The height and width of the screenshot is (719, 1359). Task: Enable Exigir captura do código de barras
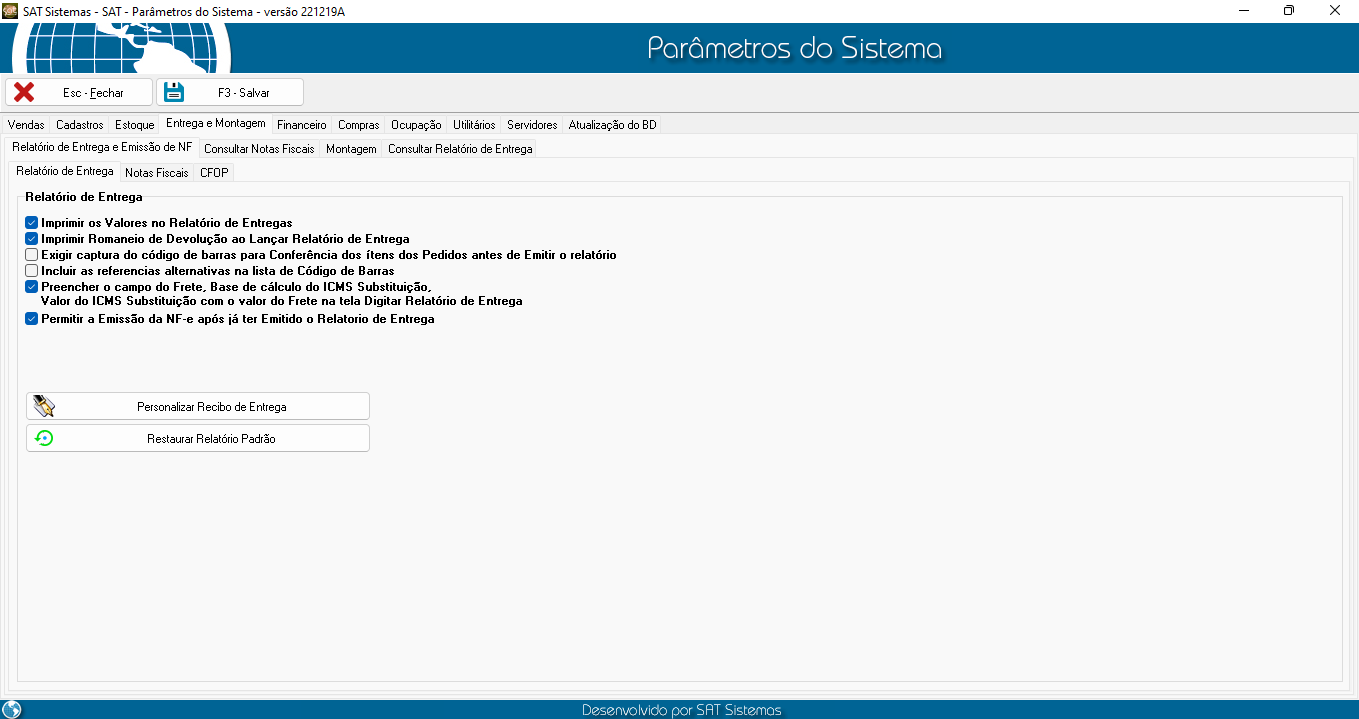point(32,255)
